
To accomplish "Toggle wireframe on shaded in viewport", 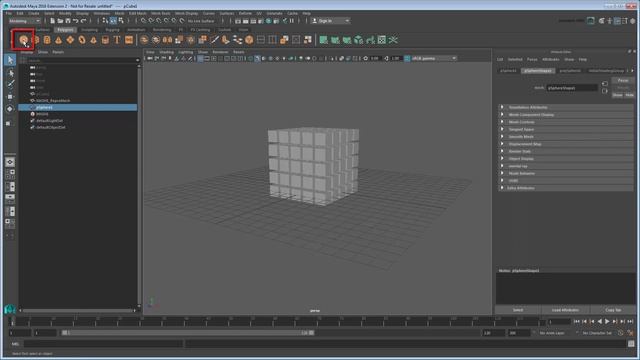I will 271,58.
